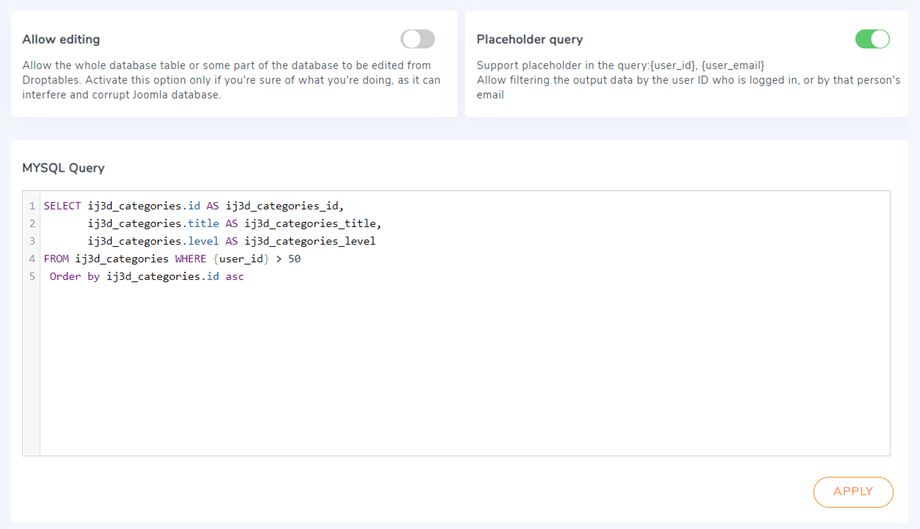Click line number 1 in editor gutter
920x529 pixels.
tap(32, 206)
